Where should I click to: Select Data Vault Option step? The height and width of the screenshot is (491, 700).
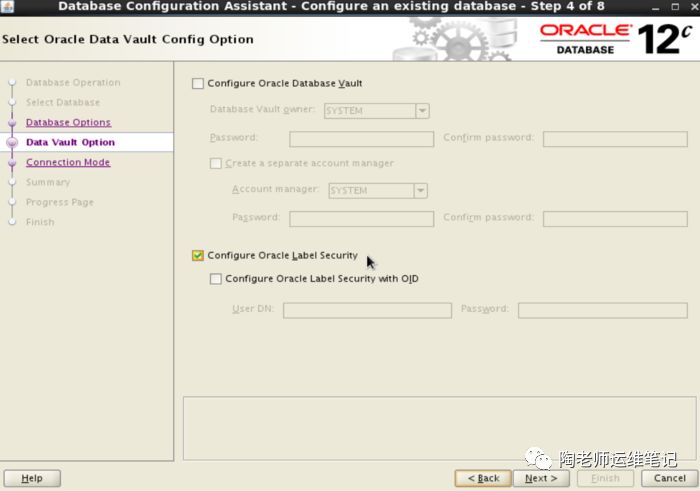(71, 142)
